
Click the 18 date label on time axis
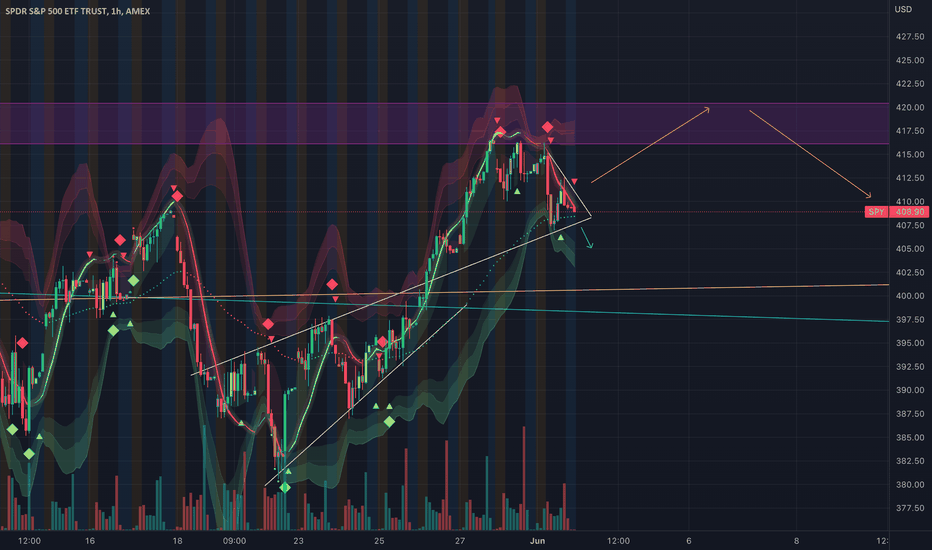(x=177, y=540)
